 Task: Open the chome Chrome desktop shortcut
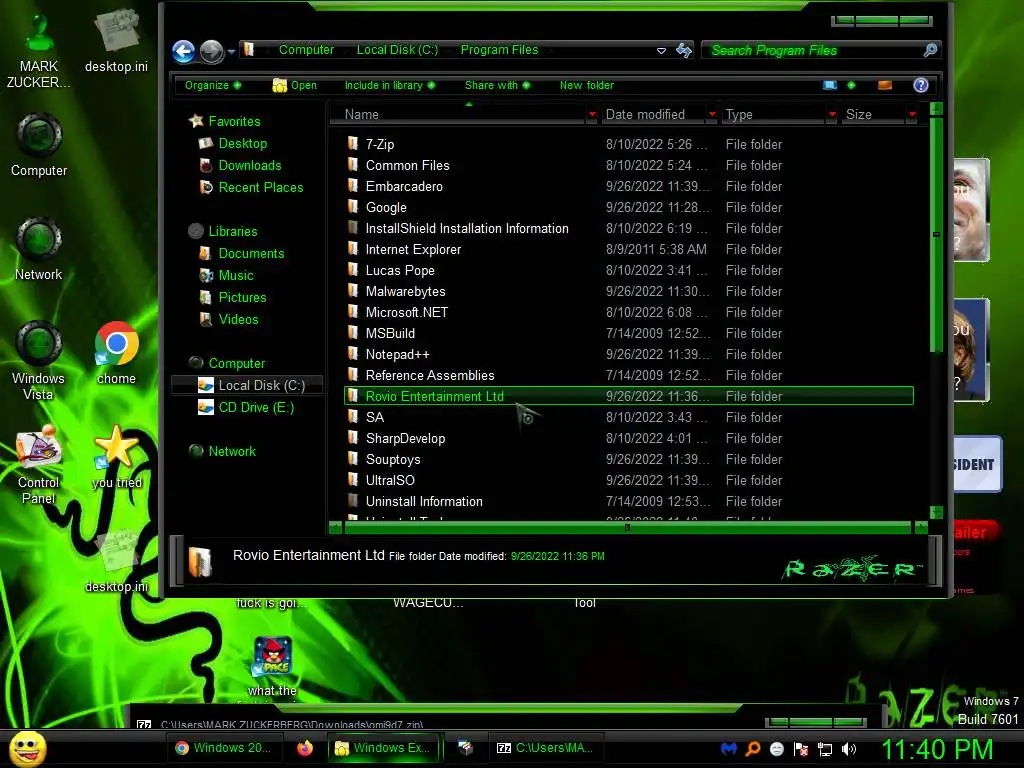(116, 353)
